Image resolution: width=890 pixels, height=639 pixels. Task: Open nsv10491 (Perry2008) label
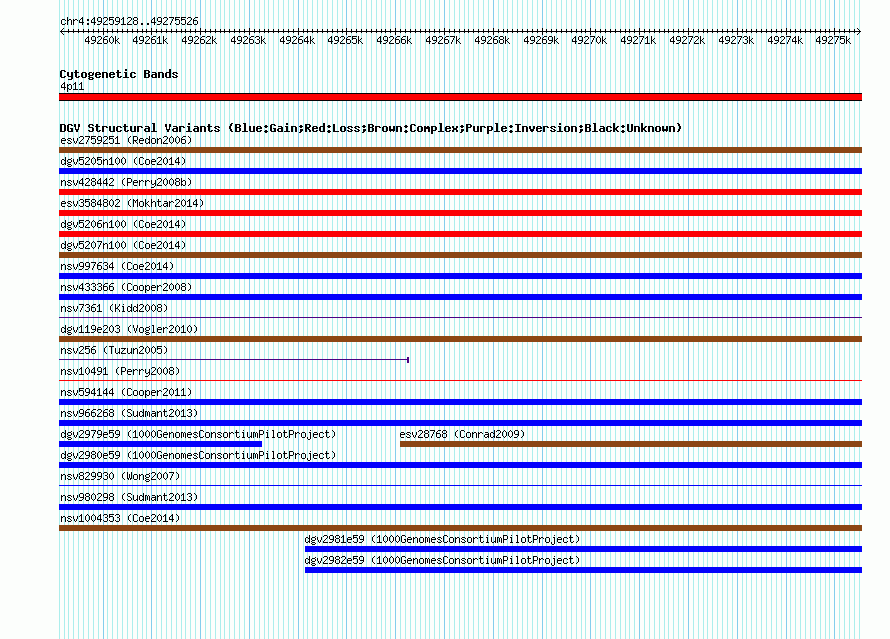coord(120,371)
